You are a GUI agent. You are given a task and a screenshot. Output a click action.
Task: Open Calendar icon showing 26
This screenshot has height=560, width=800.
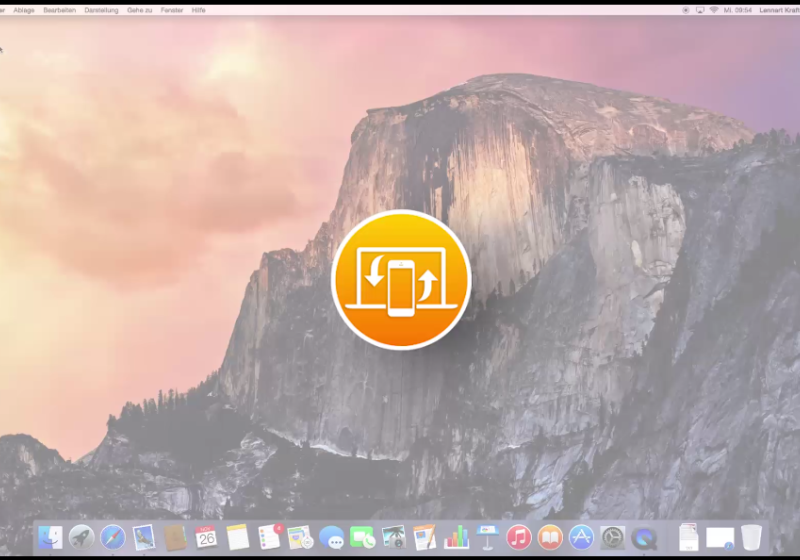tap(206, 538)
